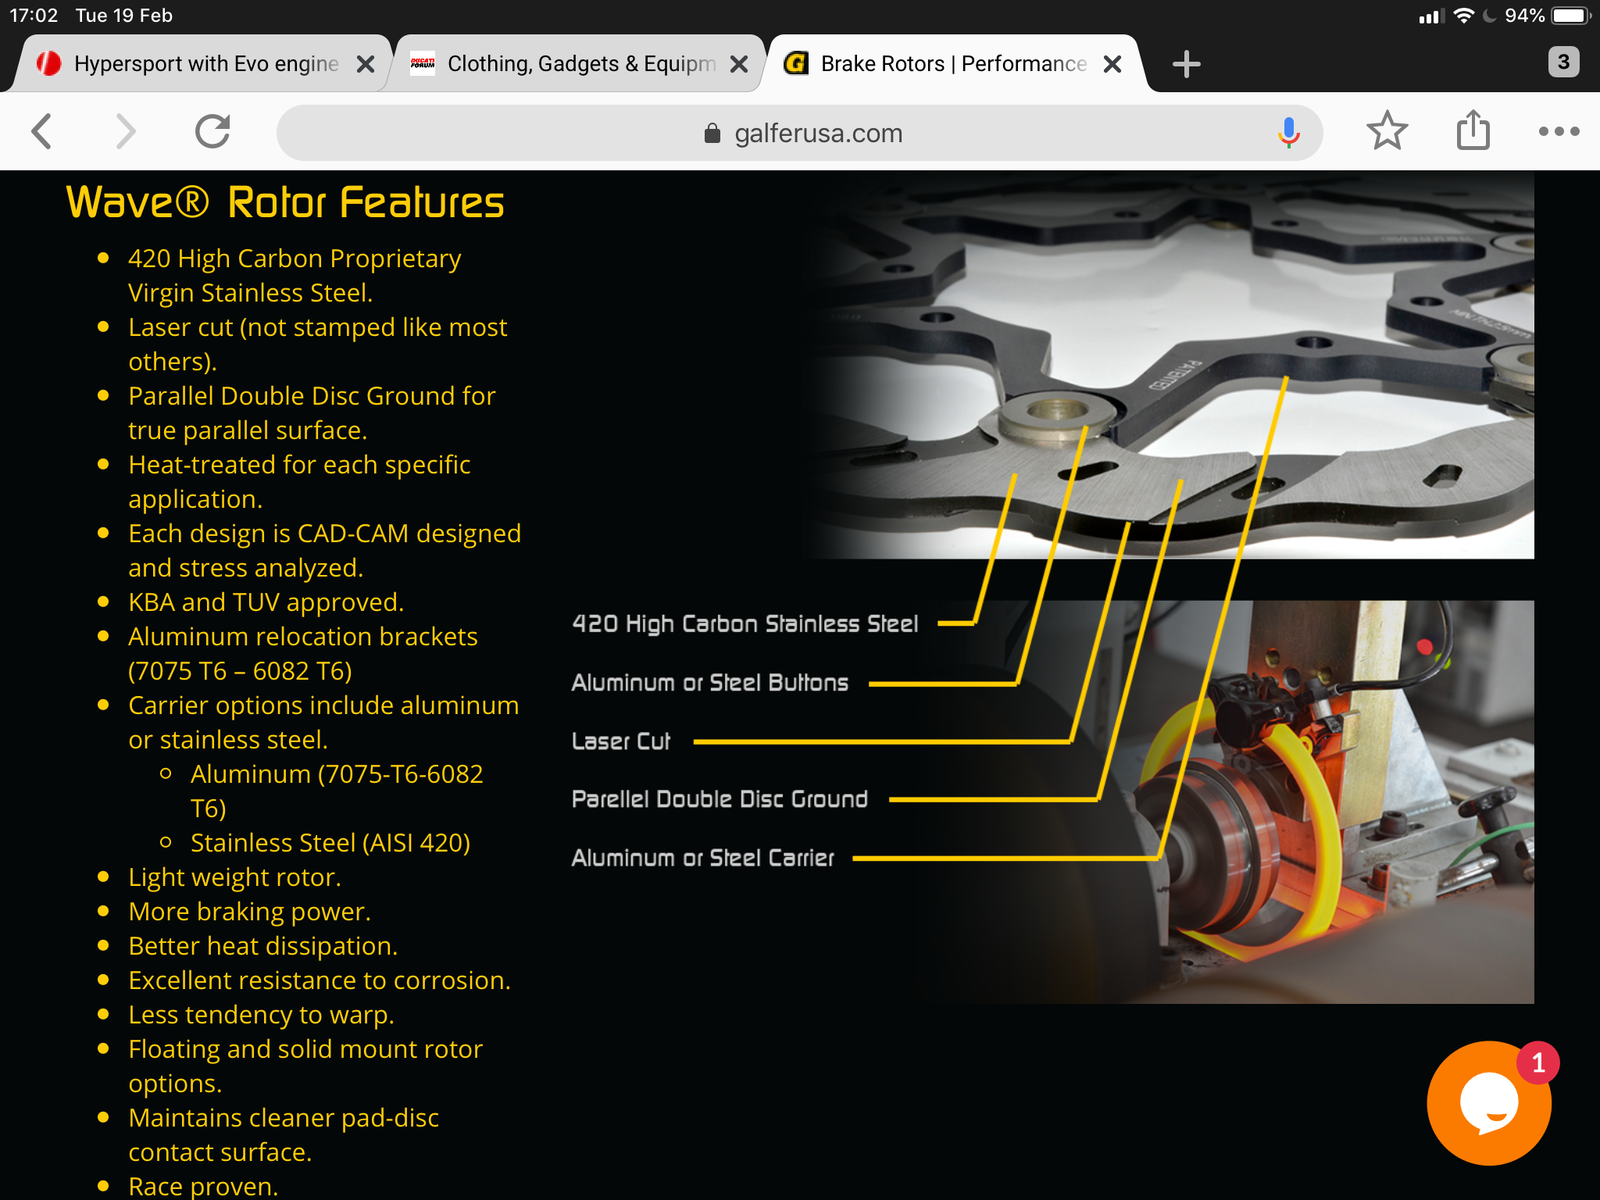Close the Clothing, Gadgets & Equipment tab

click(x=739, y=64)
